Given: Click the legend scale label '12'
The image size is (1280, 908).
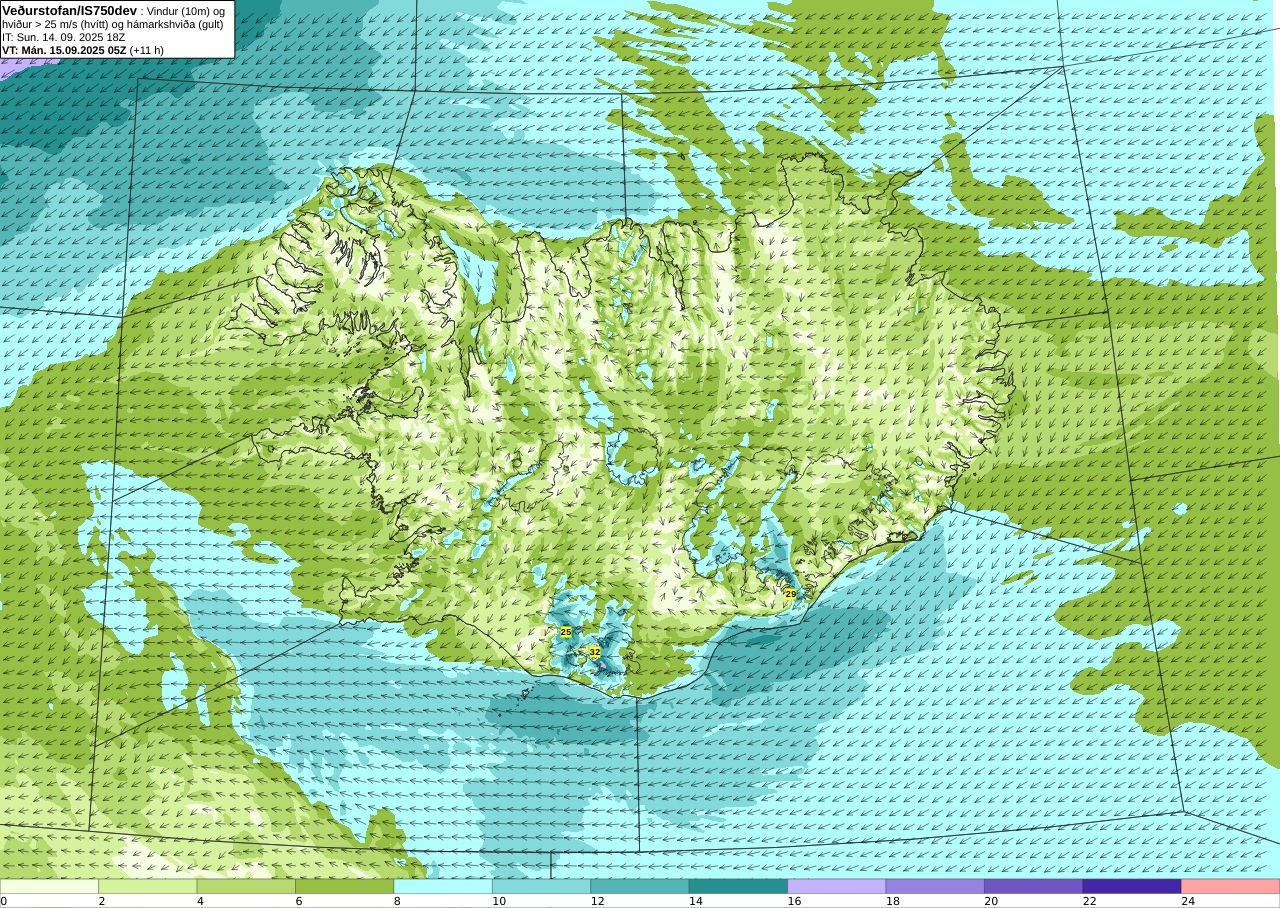Looking at the screenshot, I should [x=597, y=901].
